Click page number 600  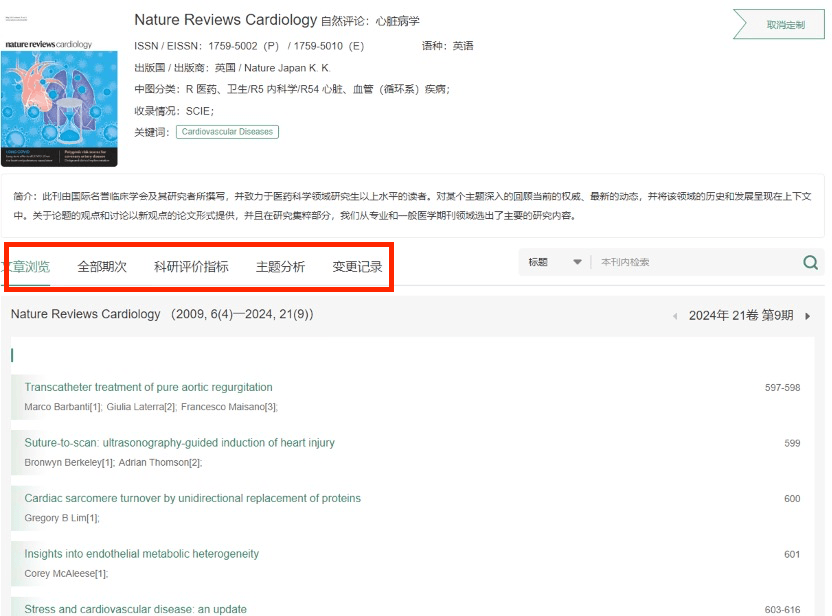tap(792, 499)
